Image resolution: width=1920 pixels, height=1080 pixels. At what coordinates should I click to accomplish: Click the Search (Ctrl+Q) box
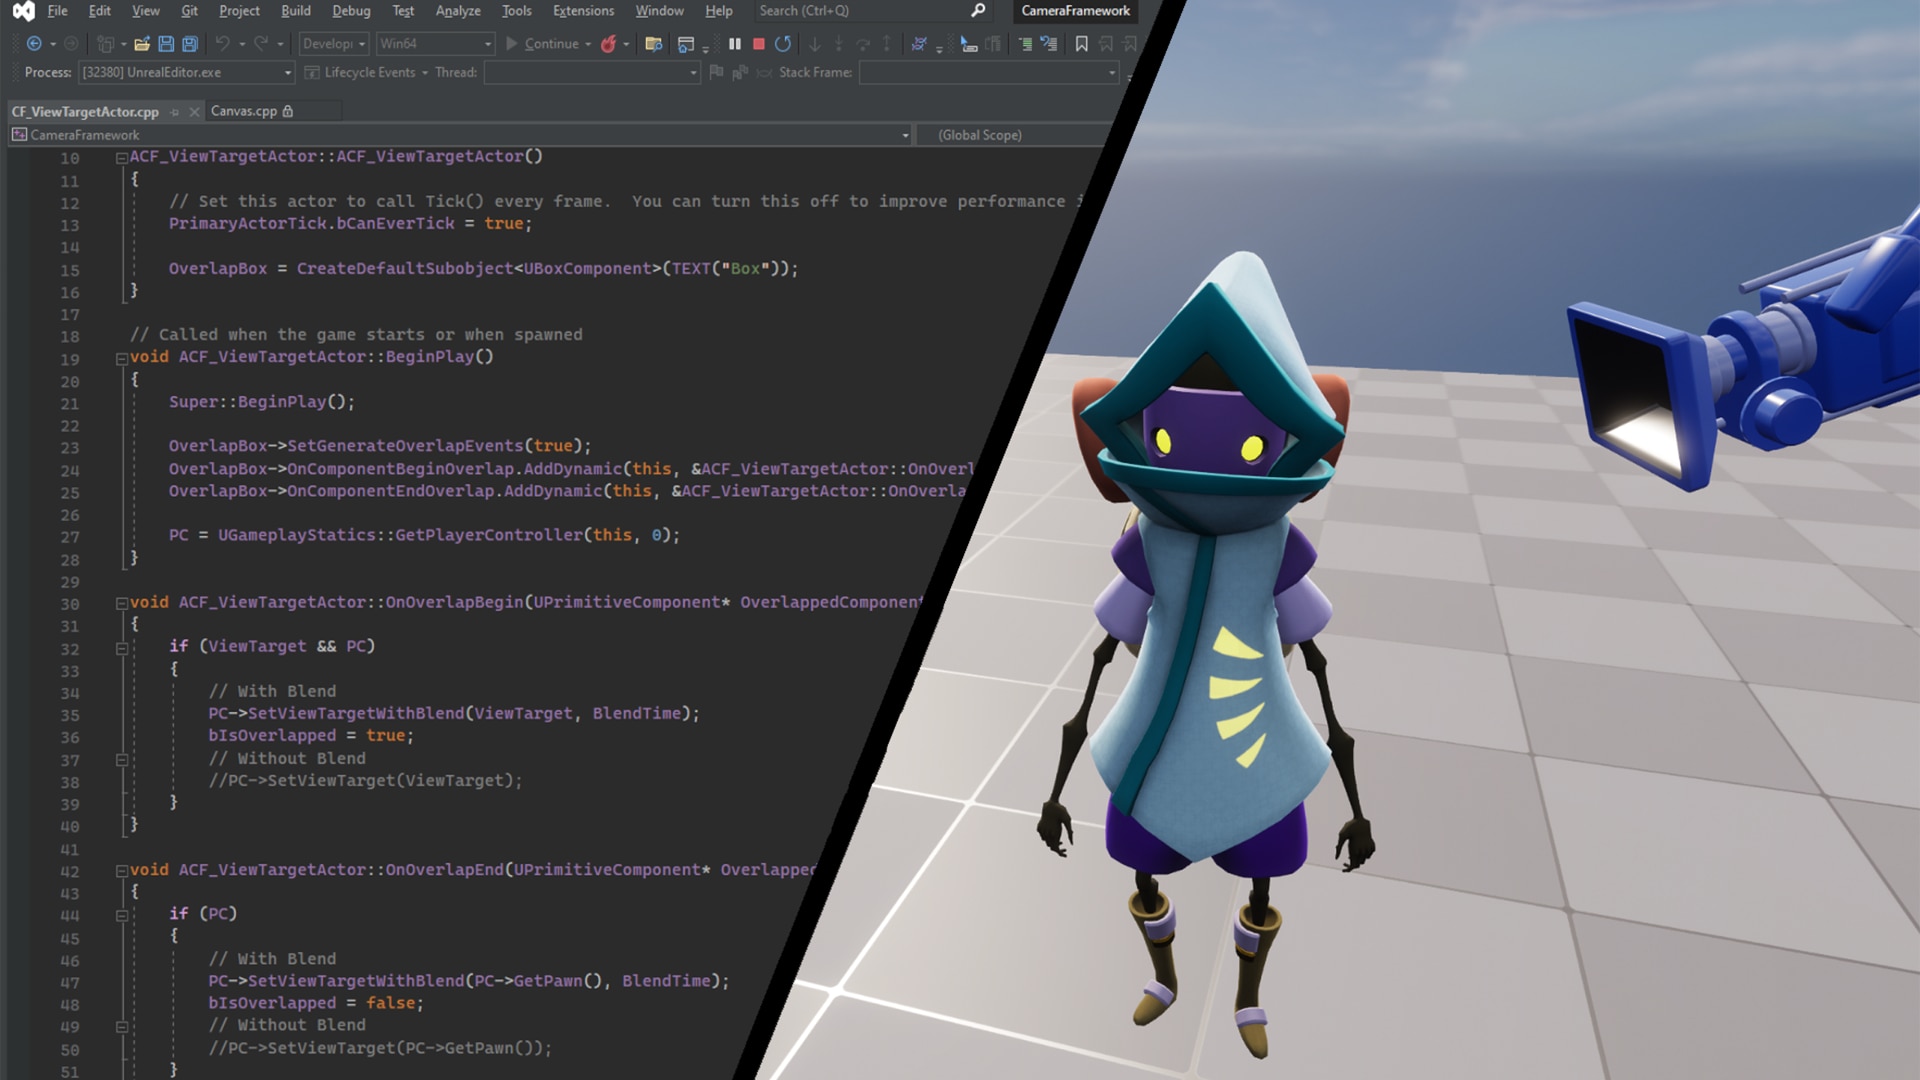[860, 11]
